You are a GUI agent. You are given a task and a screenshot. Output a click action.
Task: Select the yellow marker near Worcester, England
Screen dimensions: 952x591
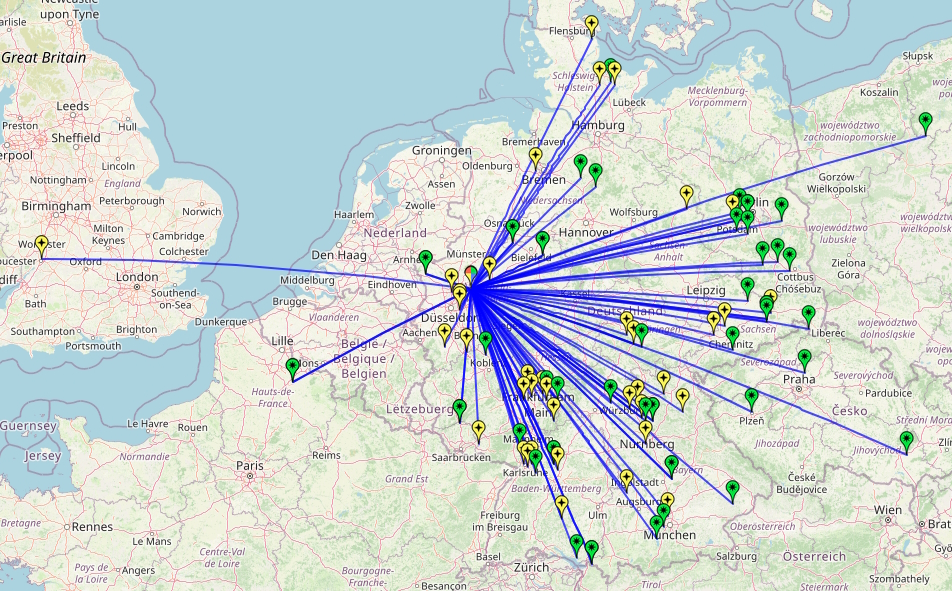click(41, 244)
